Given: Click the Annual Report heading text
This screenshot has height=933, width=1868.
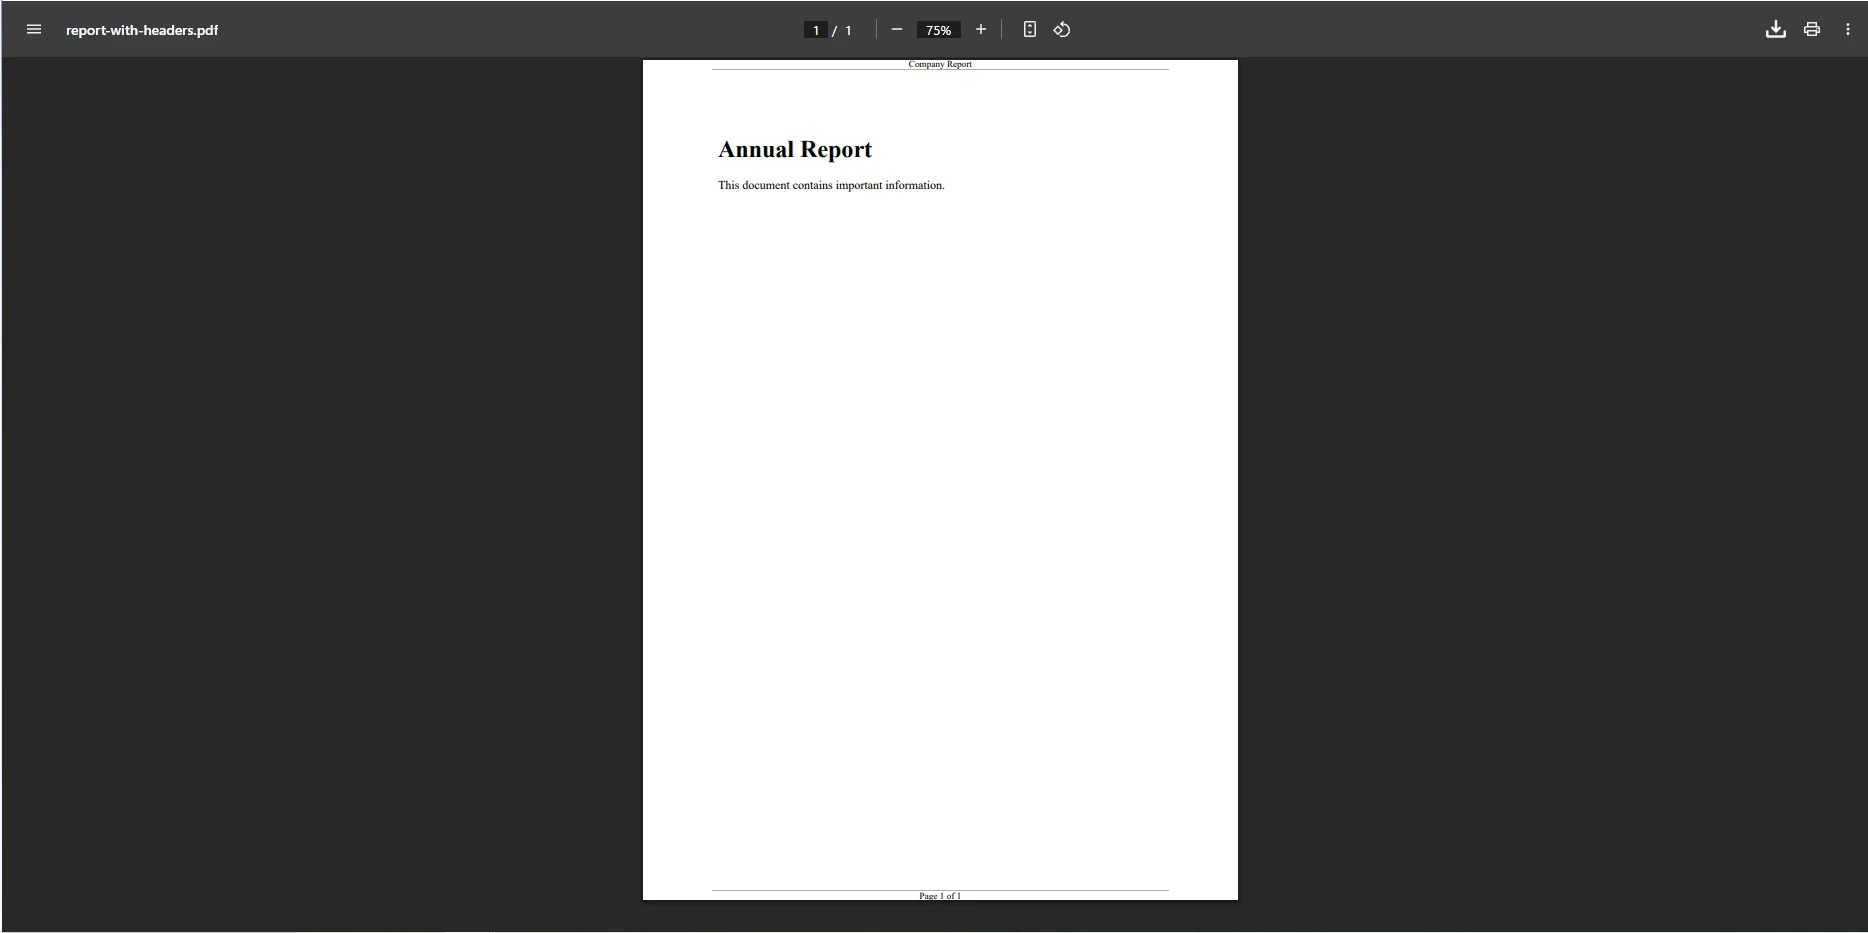Looking at the screenshot, I should point(794,149).
